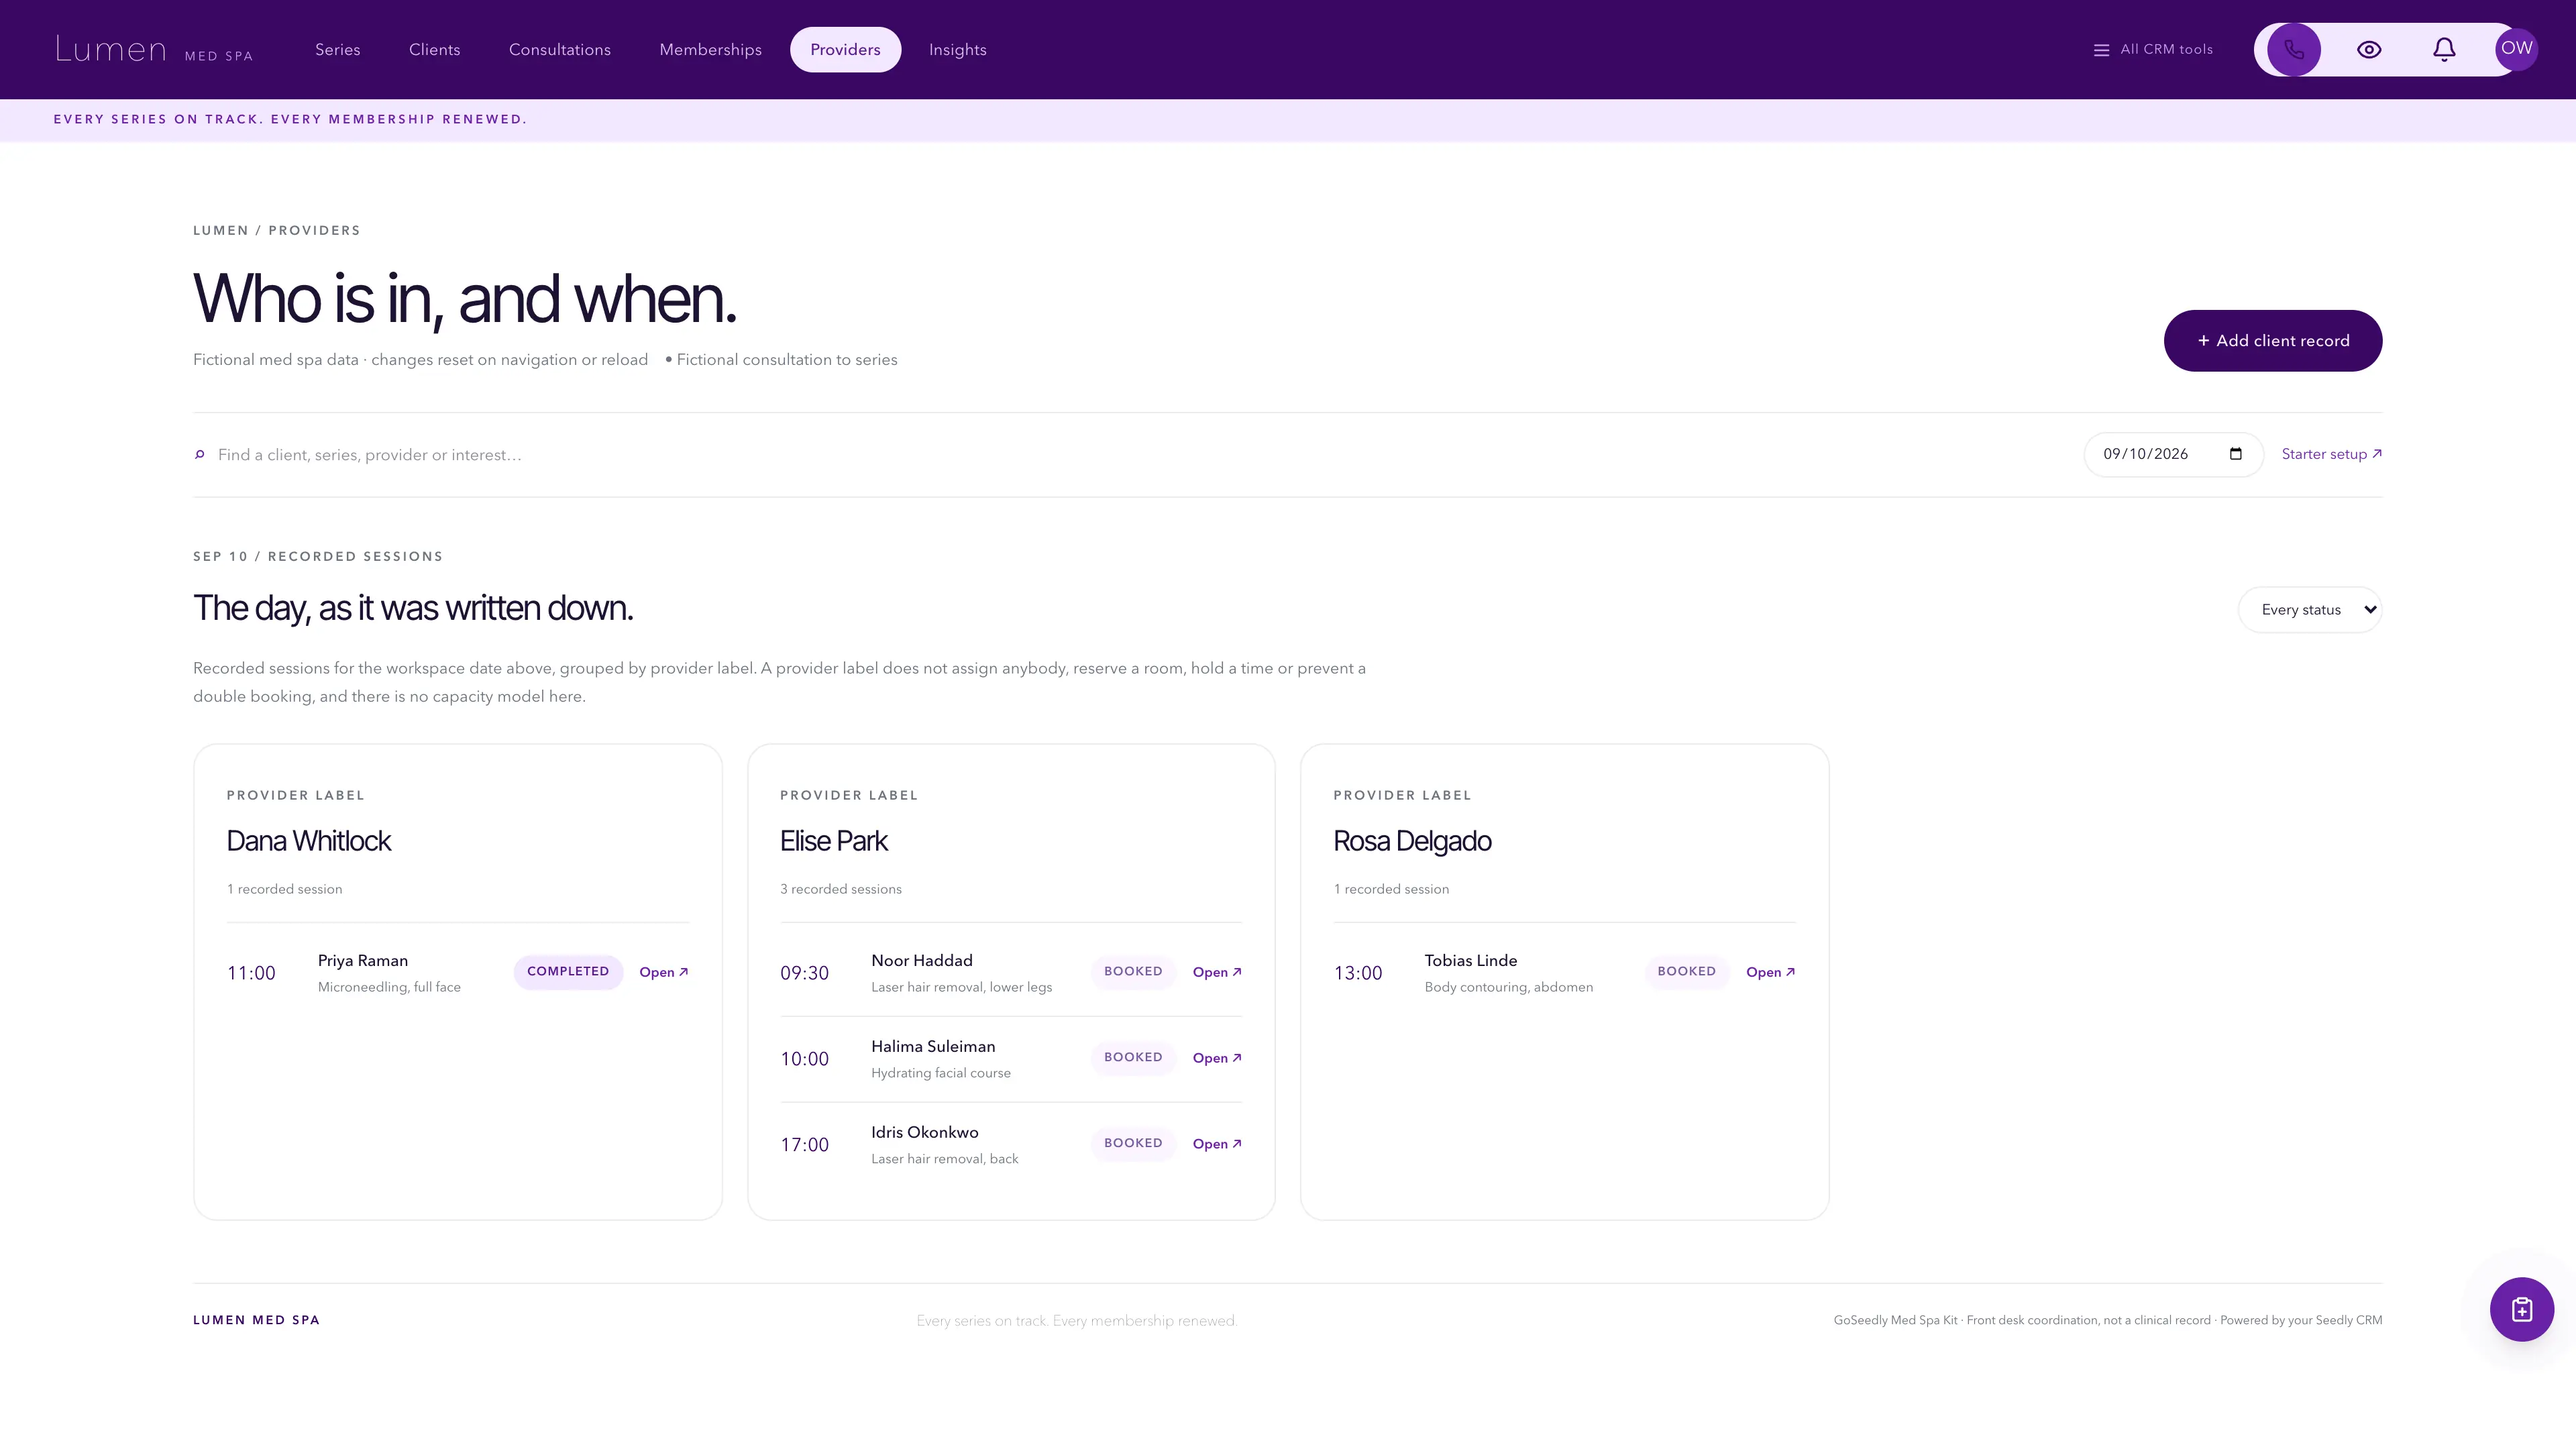Open the Starter setup link
Image resolution: width=2576 pixels, height=1449 pixels.
click(x=2332, y=454)
